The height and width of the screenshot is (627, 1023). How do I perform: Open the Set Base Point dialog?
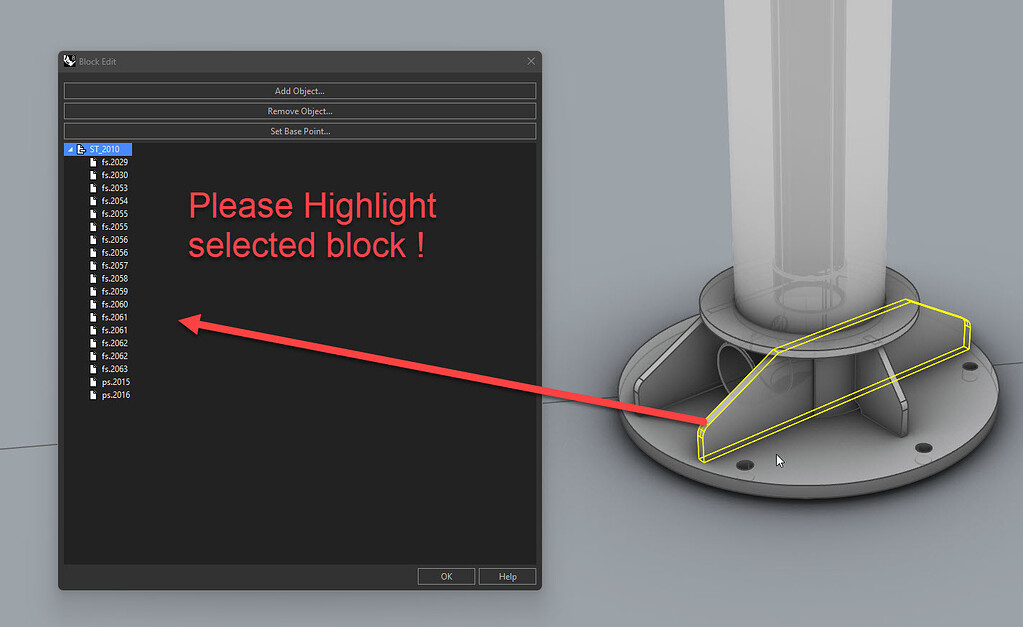(x=300, y=130)
